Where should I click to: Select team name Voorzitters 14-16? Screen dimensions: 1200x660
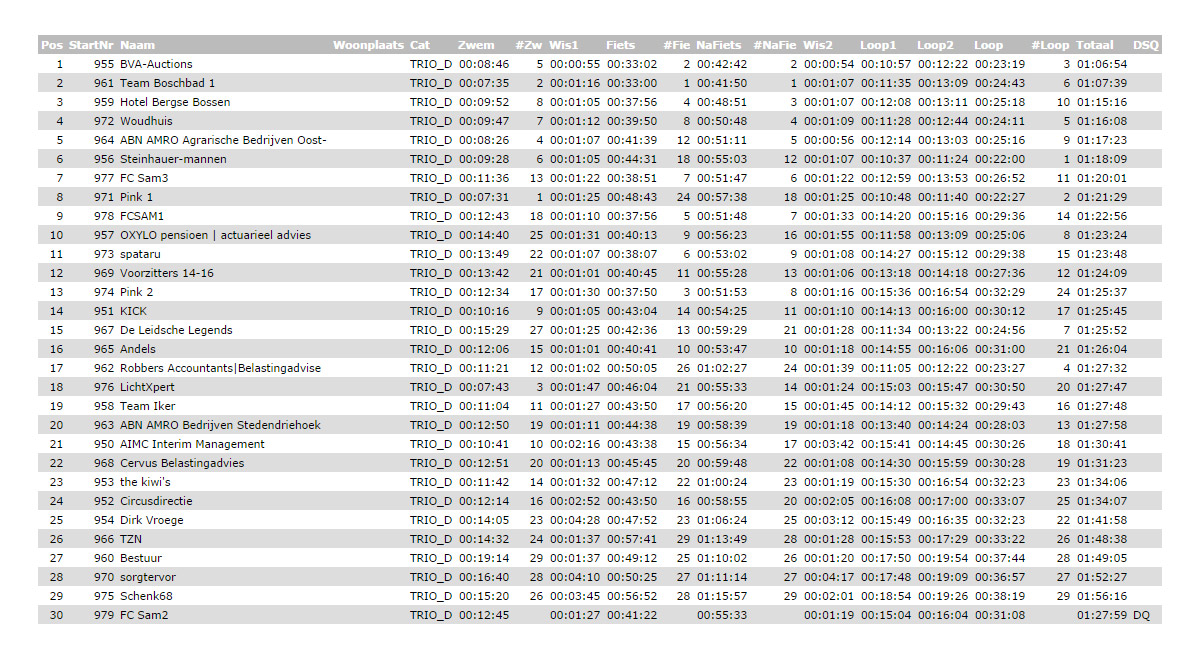(x=166, y=273)
